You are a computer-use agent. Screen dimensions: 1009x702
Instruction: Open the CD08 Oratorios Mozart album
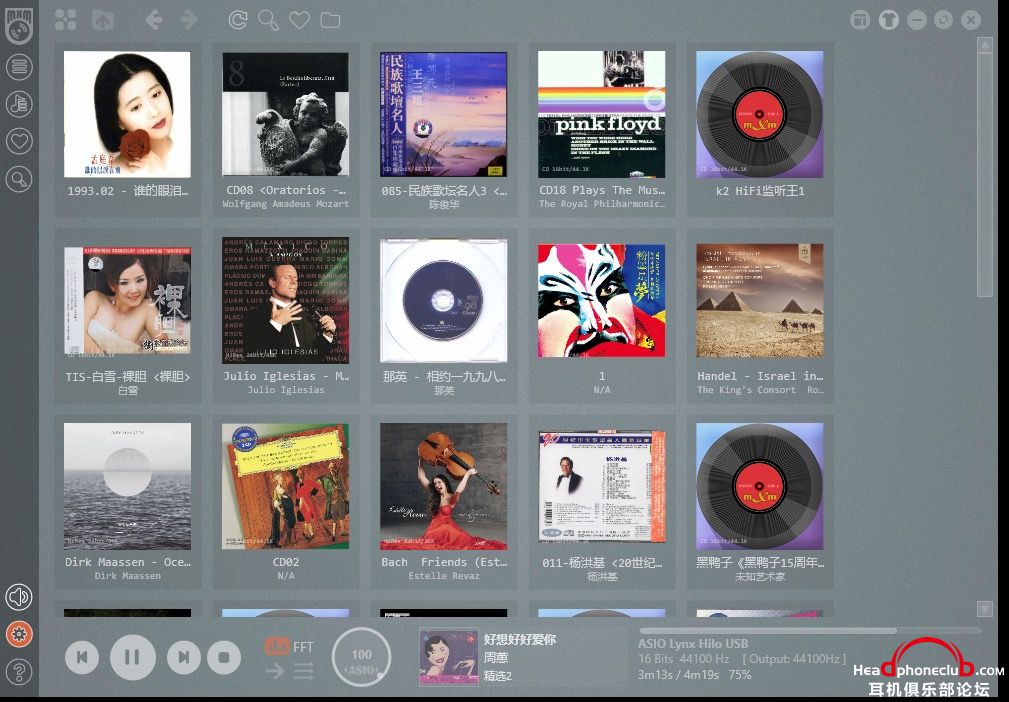point(286,115)
